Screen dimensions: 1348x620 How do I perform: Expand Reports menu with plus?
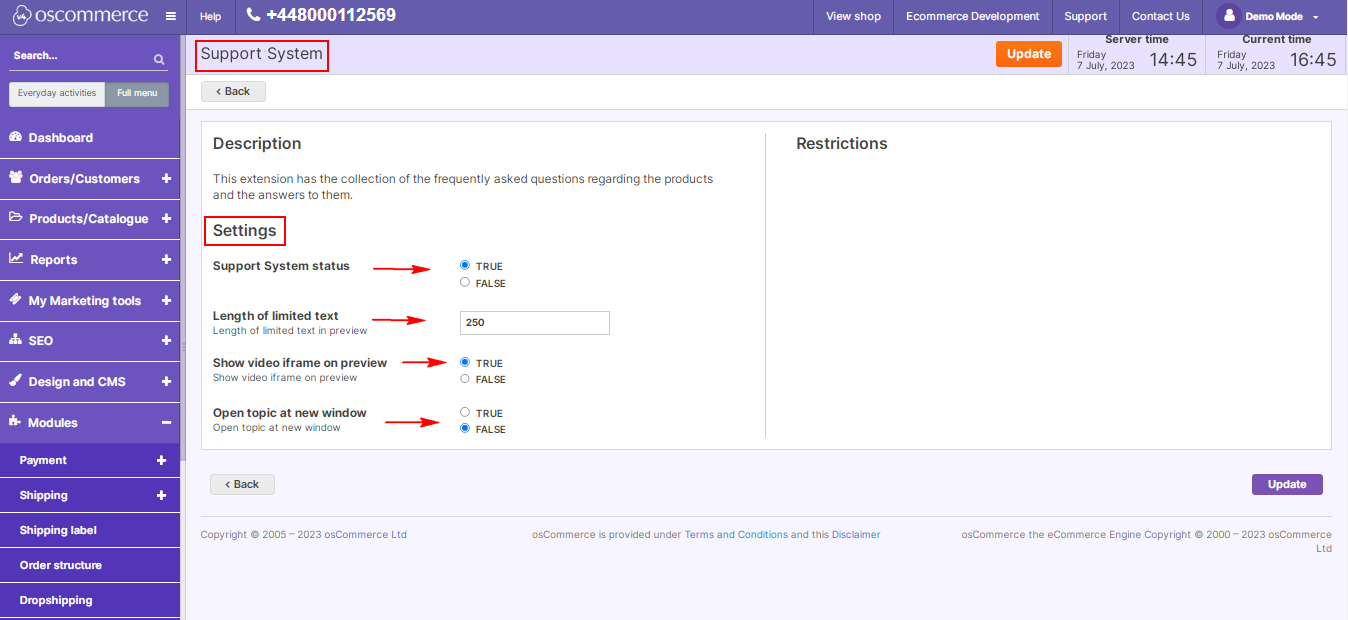tap(166, 259)
